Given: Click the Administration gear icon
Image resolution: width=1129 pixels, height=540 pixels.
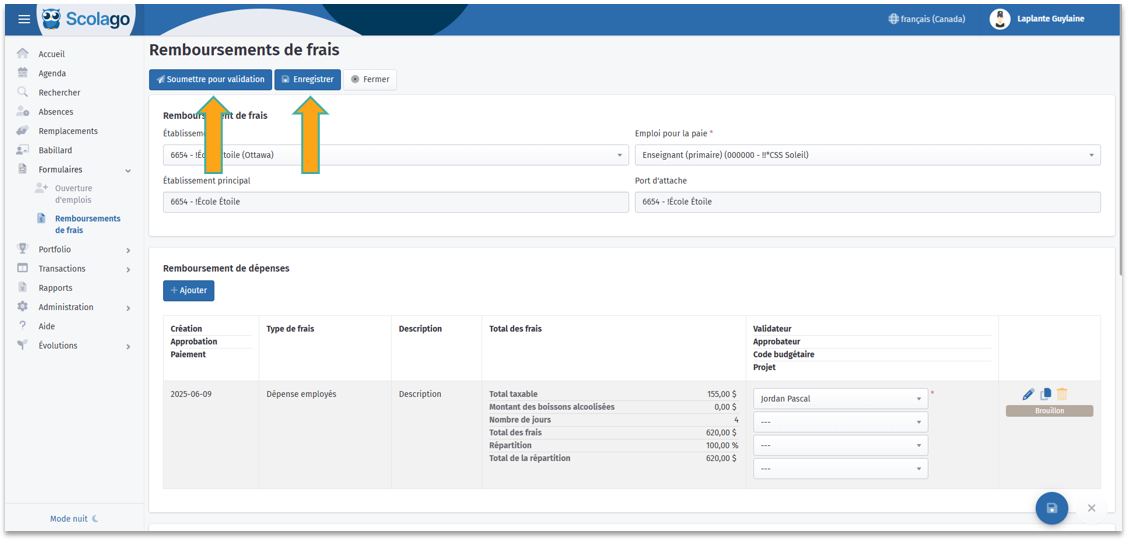Looking at the screenshot, I should coord(22,307).
